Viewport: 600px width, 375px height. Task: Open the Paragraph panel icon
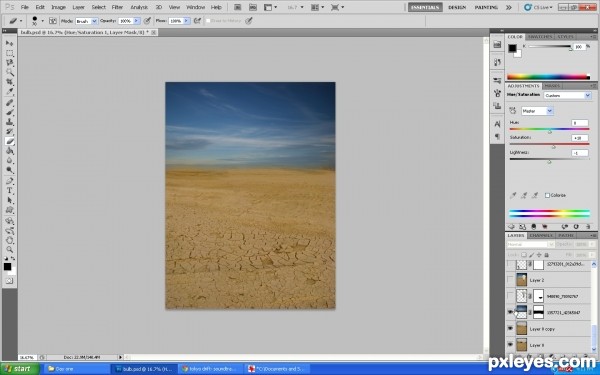(x=497, y=136)
